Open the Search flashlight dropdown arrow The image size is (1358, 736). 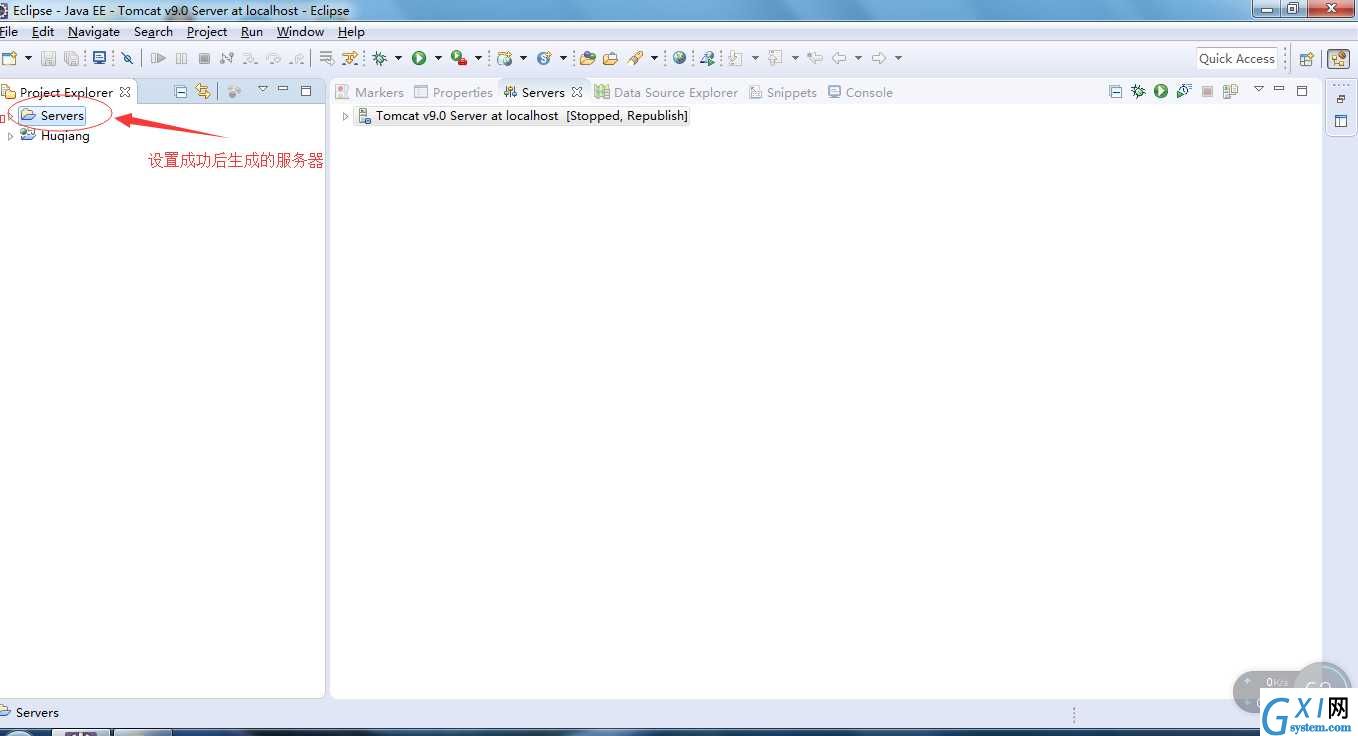654,58
